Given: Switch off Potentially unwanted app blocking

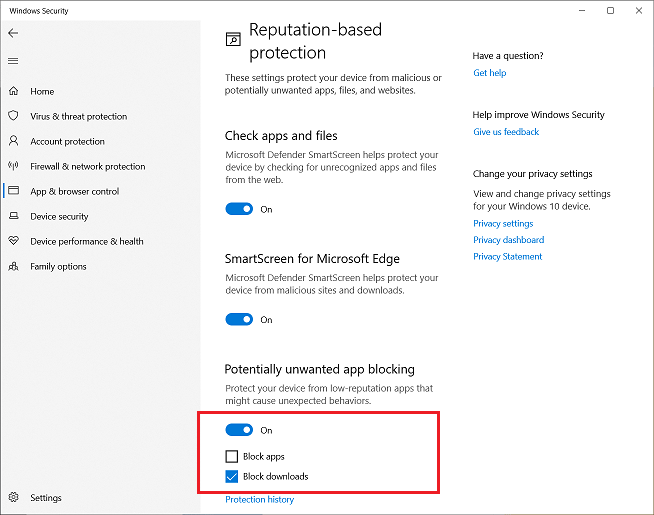Looking at the screenshot, I should [239, 430].
